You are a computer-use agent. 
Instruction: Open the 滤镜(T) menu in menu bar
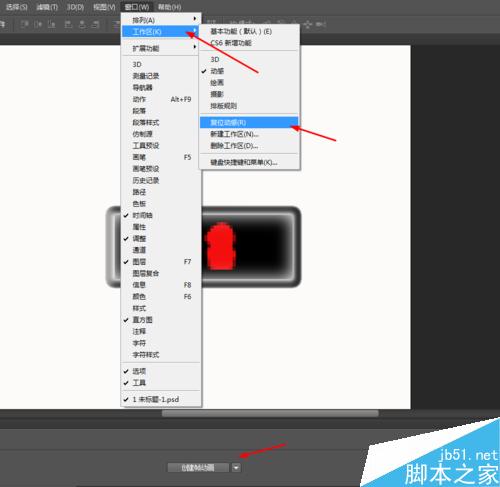click(47, 7)
